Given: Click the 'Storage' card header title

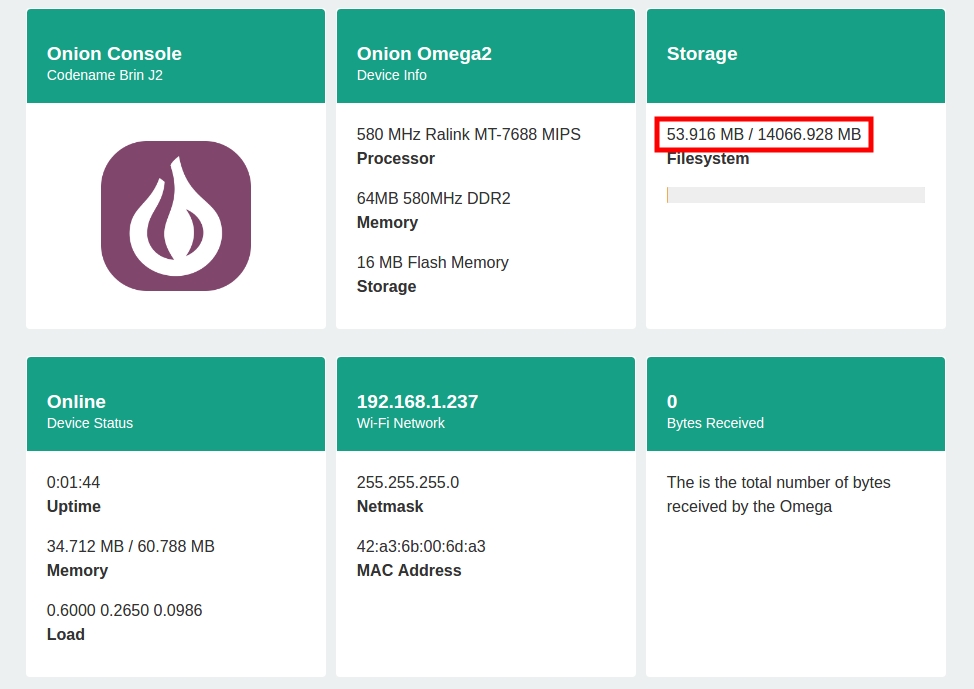Looking at the screenshot, I should coord(702,53).
